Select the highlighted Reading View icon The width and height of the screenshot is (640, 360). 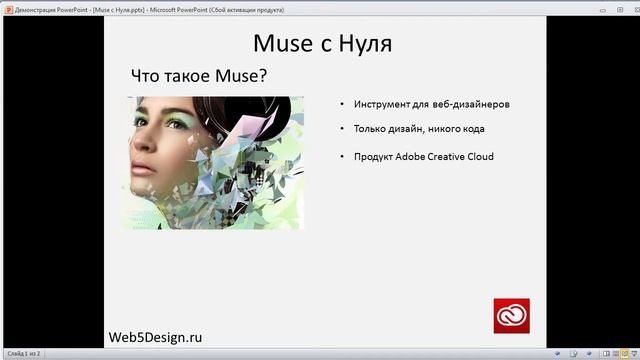coord(624,354)
